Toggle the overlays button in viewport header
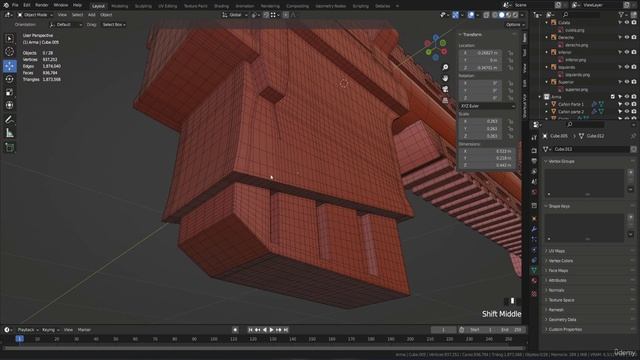The image size is (640, 360). coord(471,15)
